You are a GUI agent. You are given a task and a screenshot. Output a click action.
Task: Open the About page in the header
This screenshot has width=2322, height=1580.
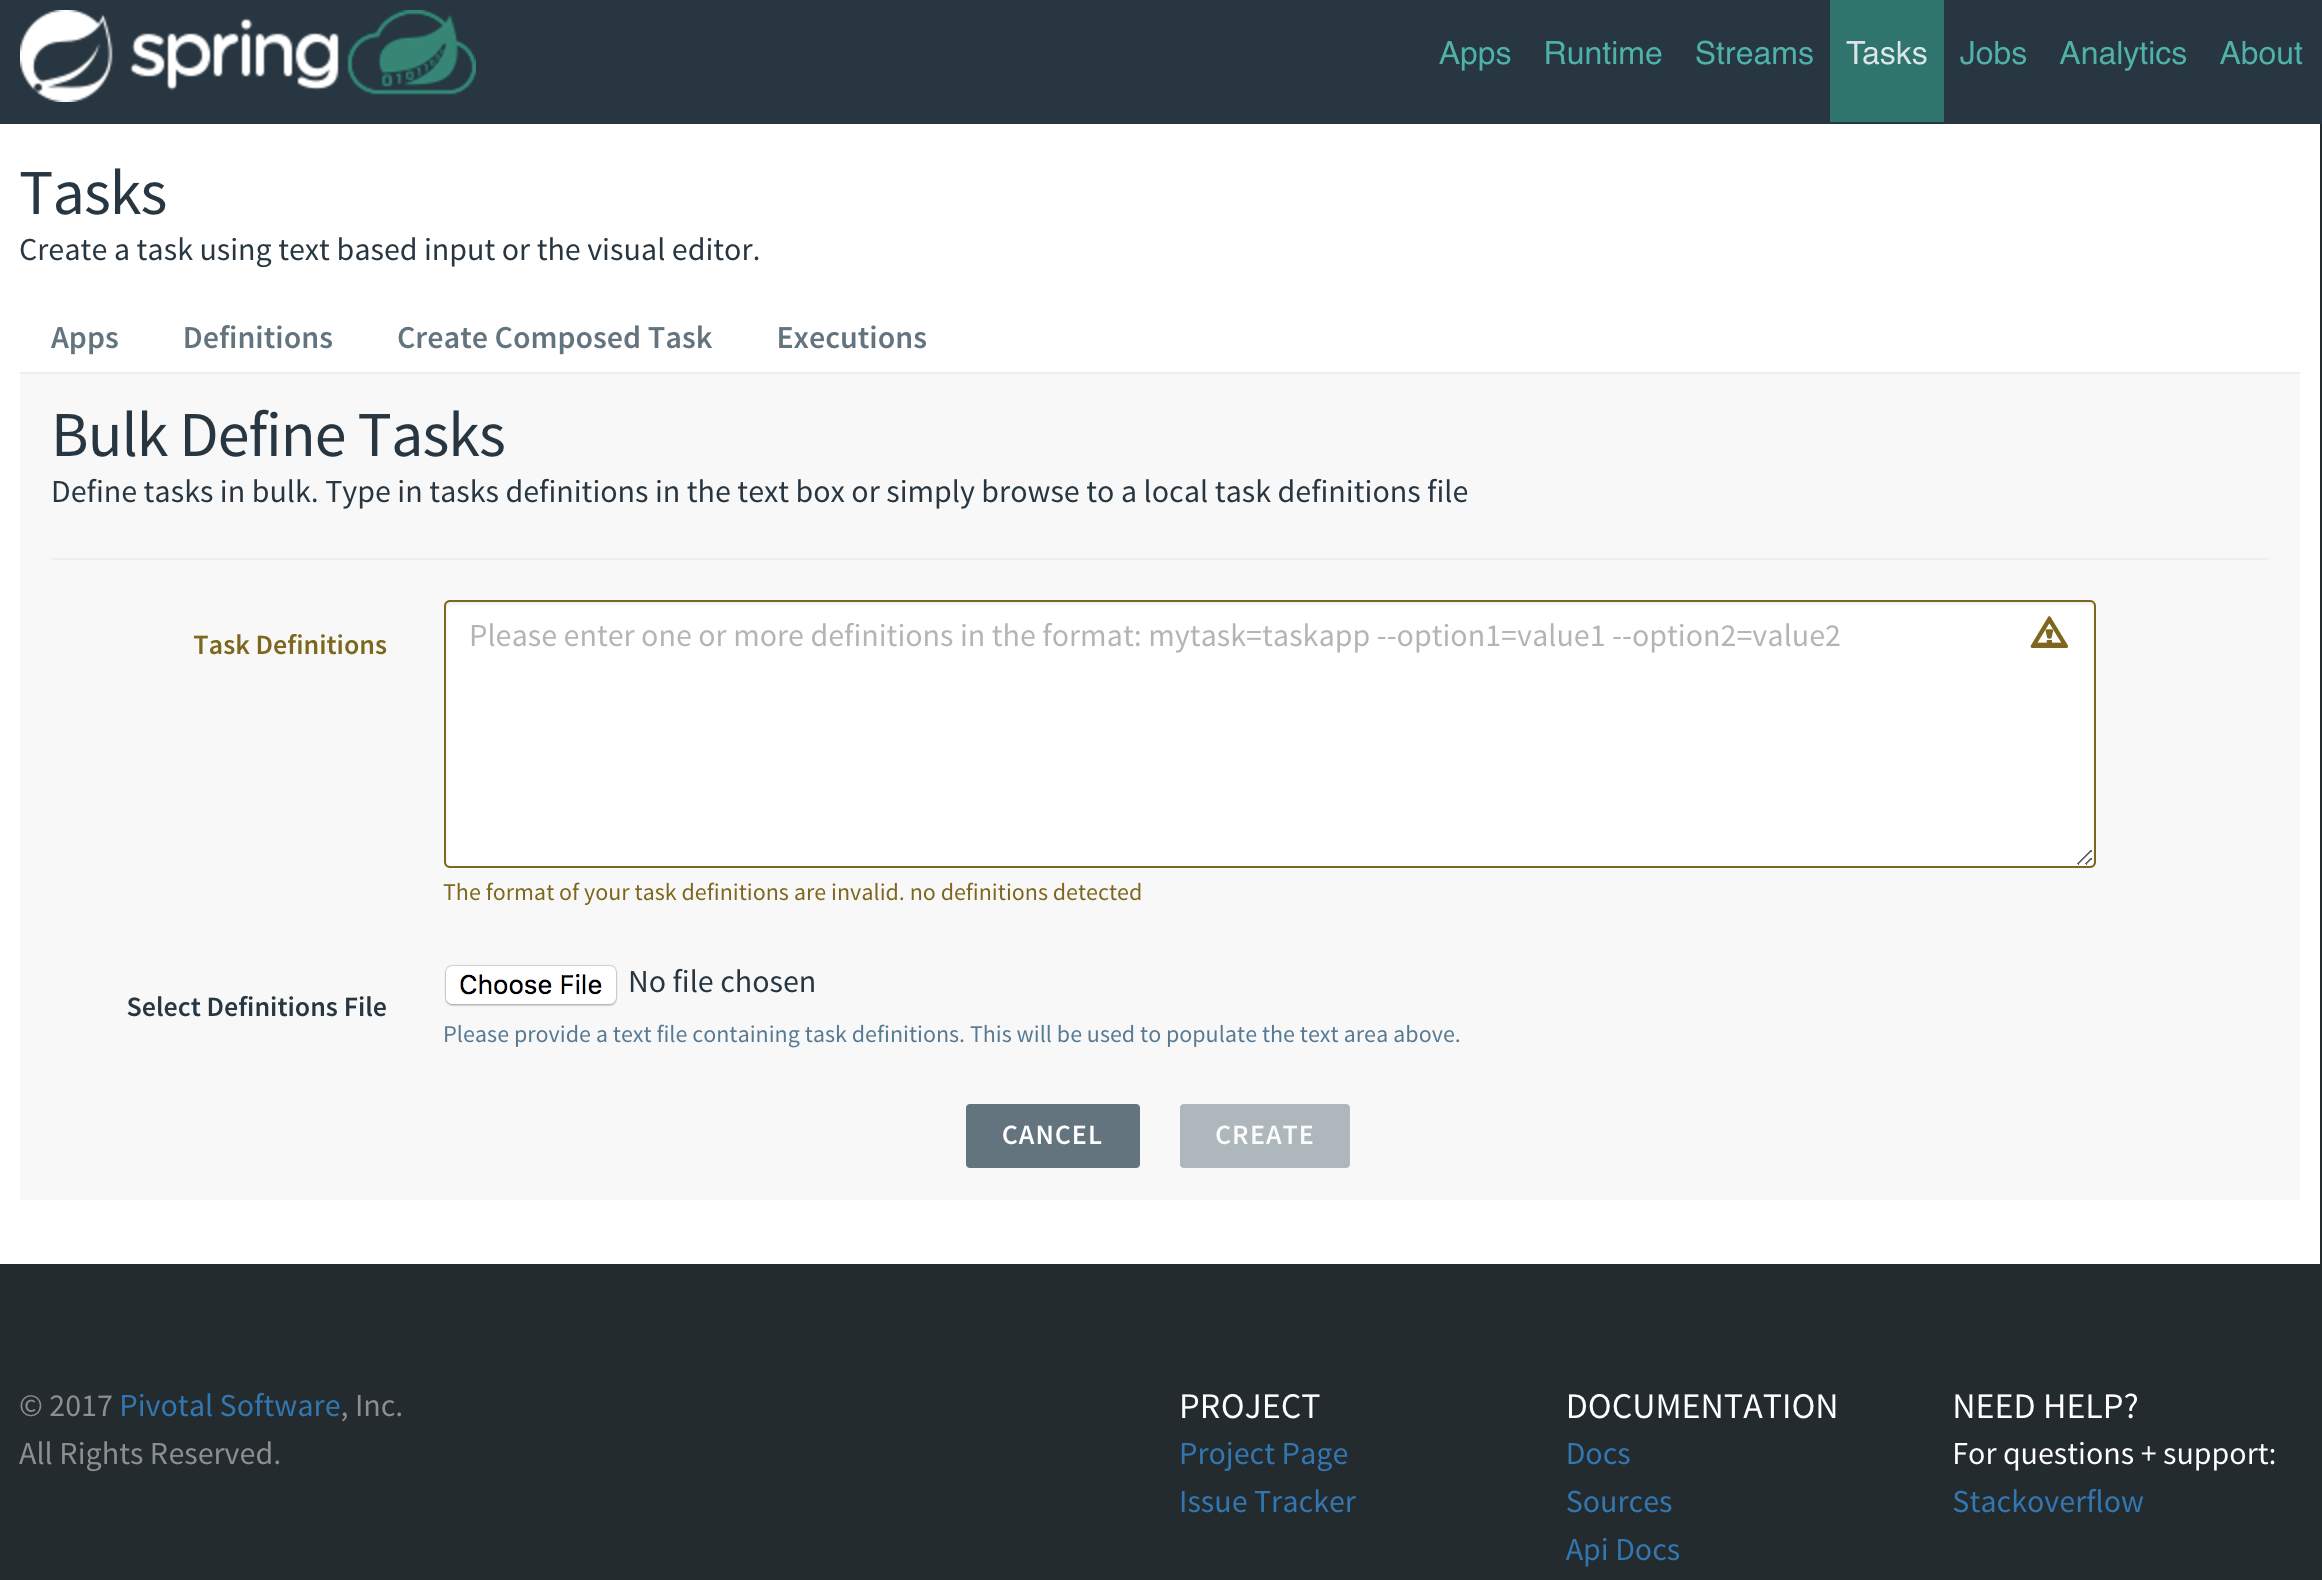pos(2260,54)
